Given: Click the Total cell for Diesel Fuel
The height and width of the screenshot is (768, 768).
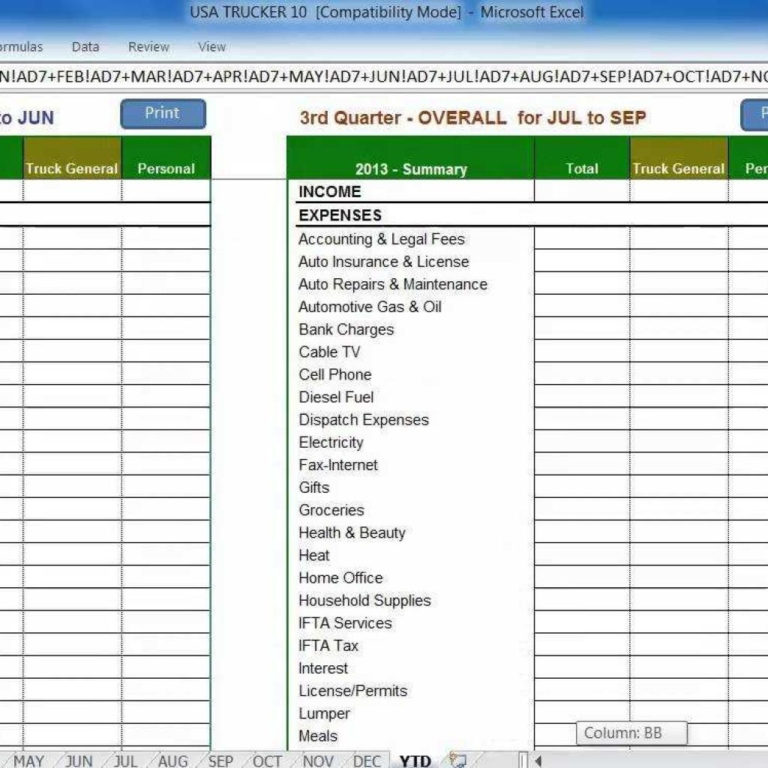Looking at the screenshot, I should click(x=582, y=396).
